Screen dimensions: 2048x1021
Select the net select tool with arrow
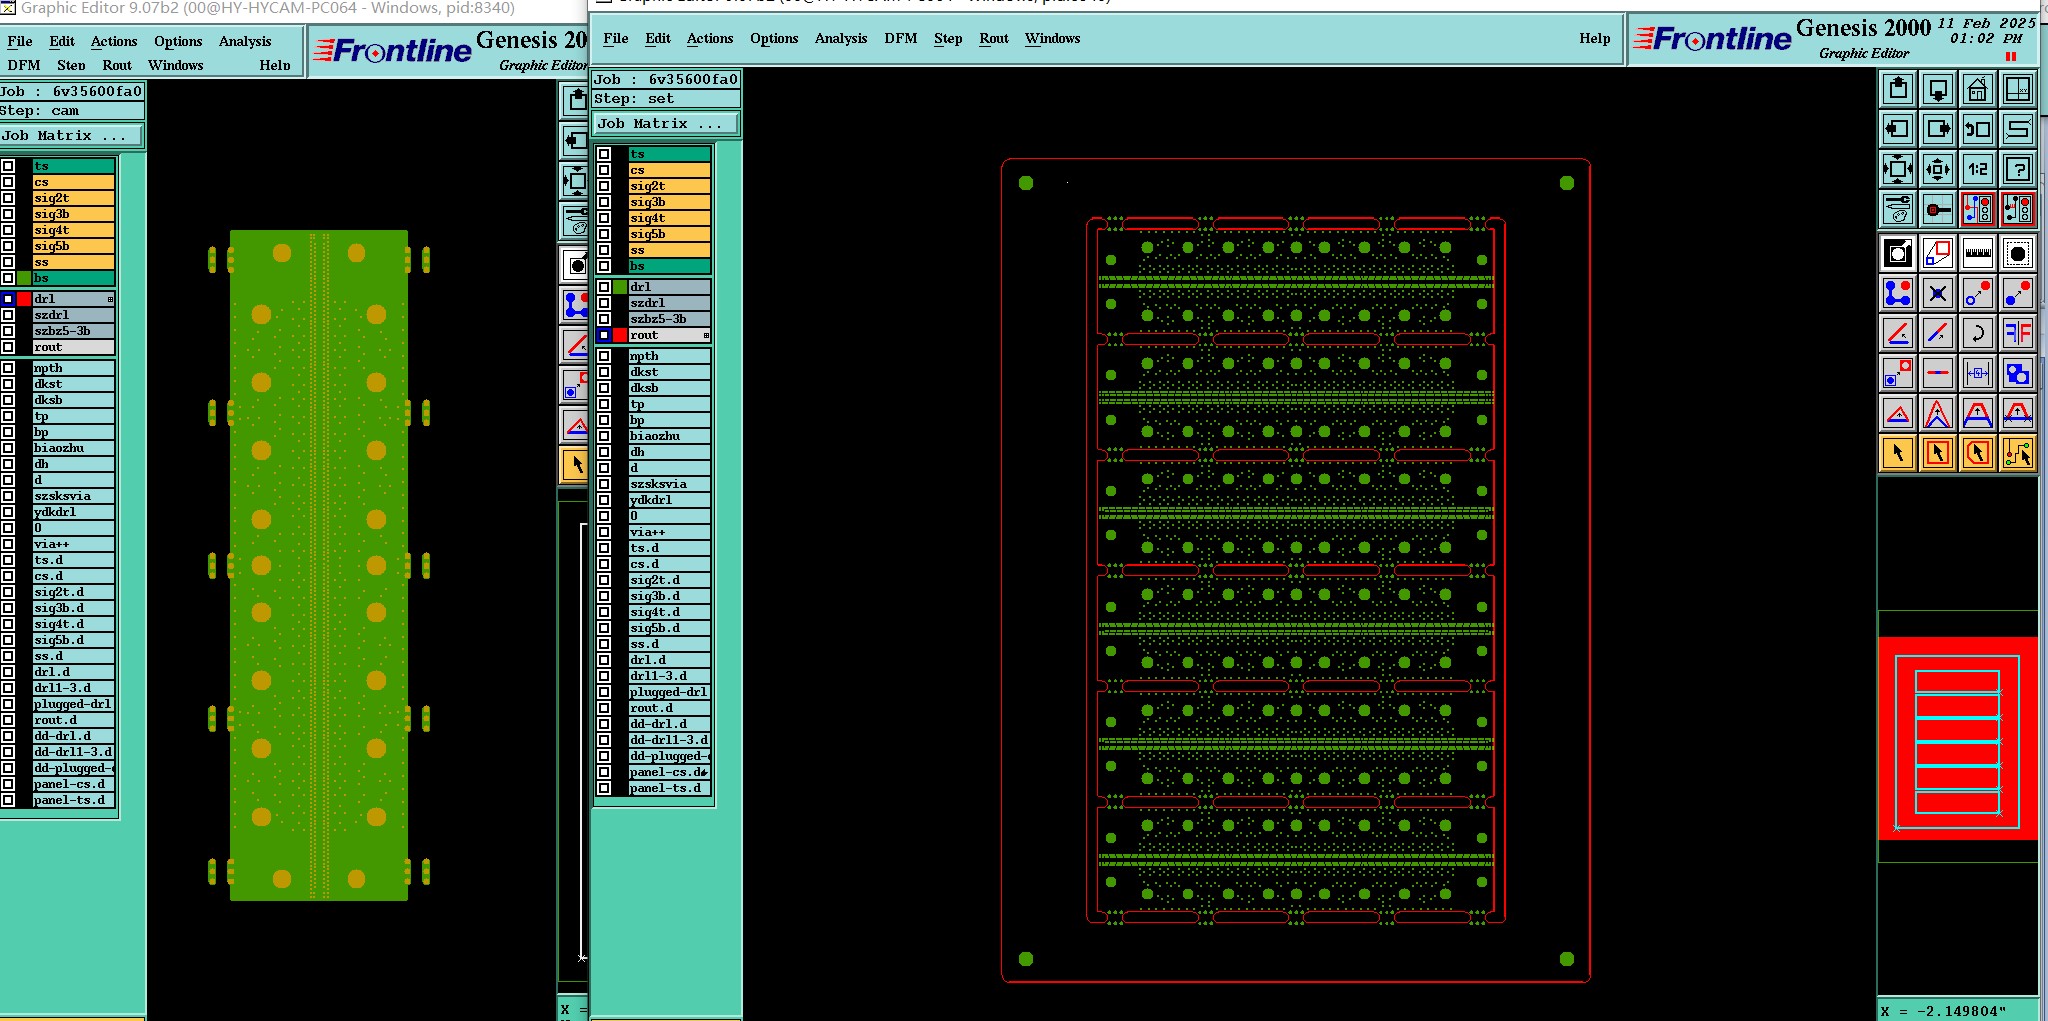click(2018, 453)
